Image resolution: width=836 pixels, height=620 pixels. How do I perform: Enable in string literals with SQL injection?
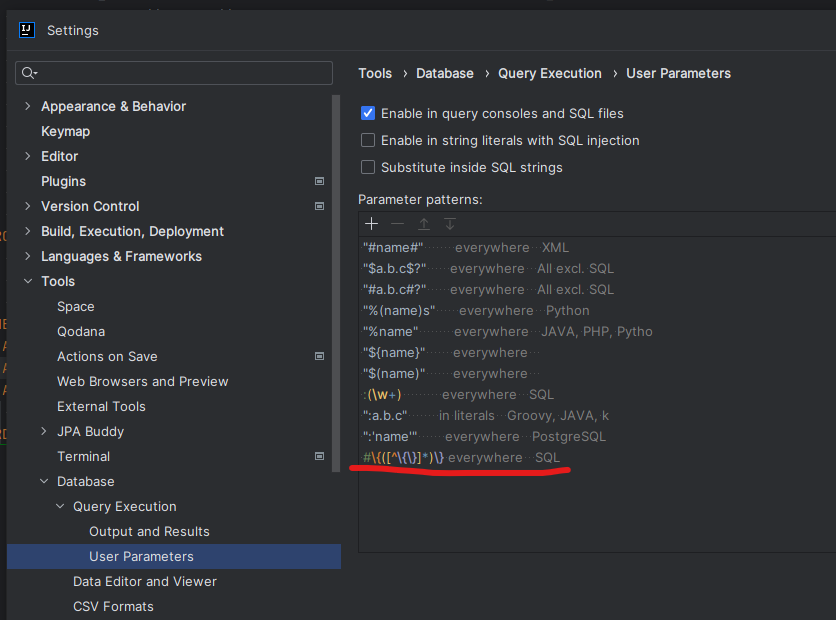[368, 140]
